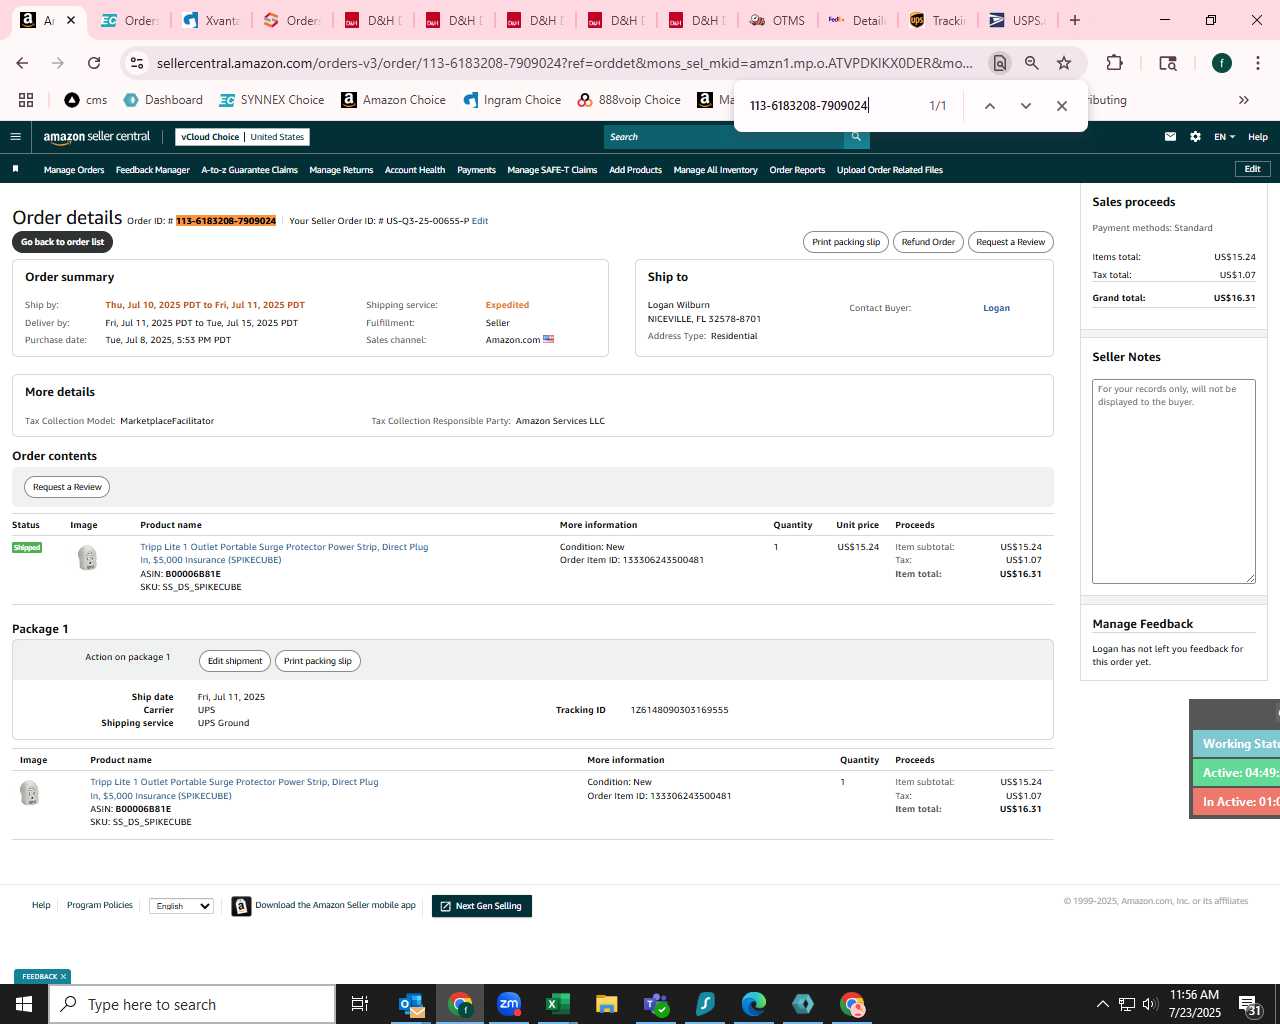1280x1024 pixels.
Task: Click the find next result arrow
Action: (x=1025, y=106)
